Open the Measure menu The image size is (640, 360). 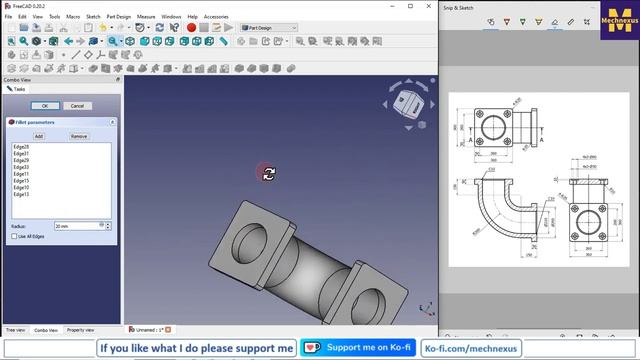pos(146,17)
